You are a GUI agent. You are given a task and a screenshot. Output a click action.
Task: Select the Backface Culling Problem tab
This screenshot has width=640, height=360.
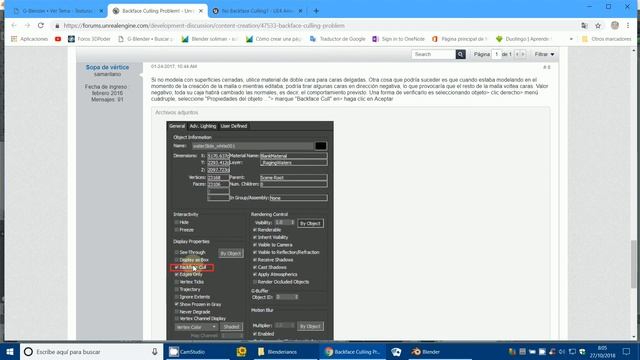(x=158, y=11)
